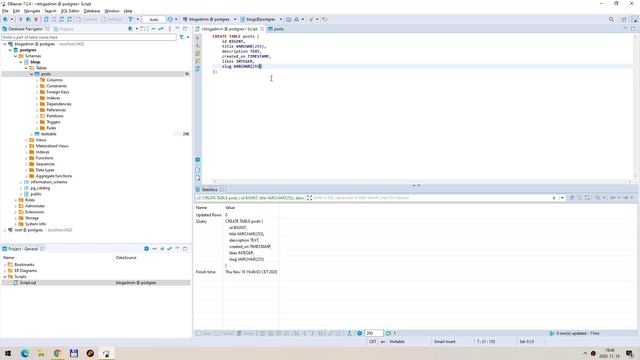The image size is (640, 360).
Task: Select the ER Diagrams project folder
Action: 25,271
